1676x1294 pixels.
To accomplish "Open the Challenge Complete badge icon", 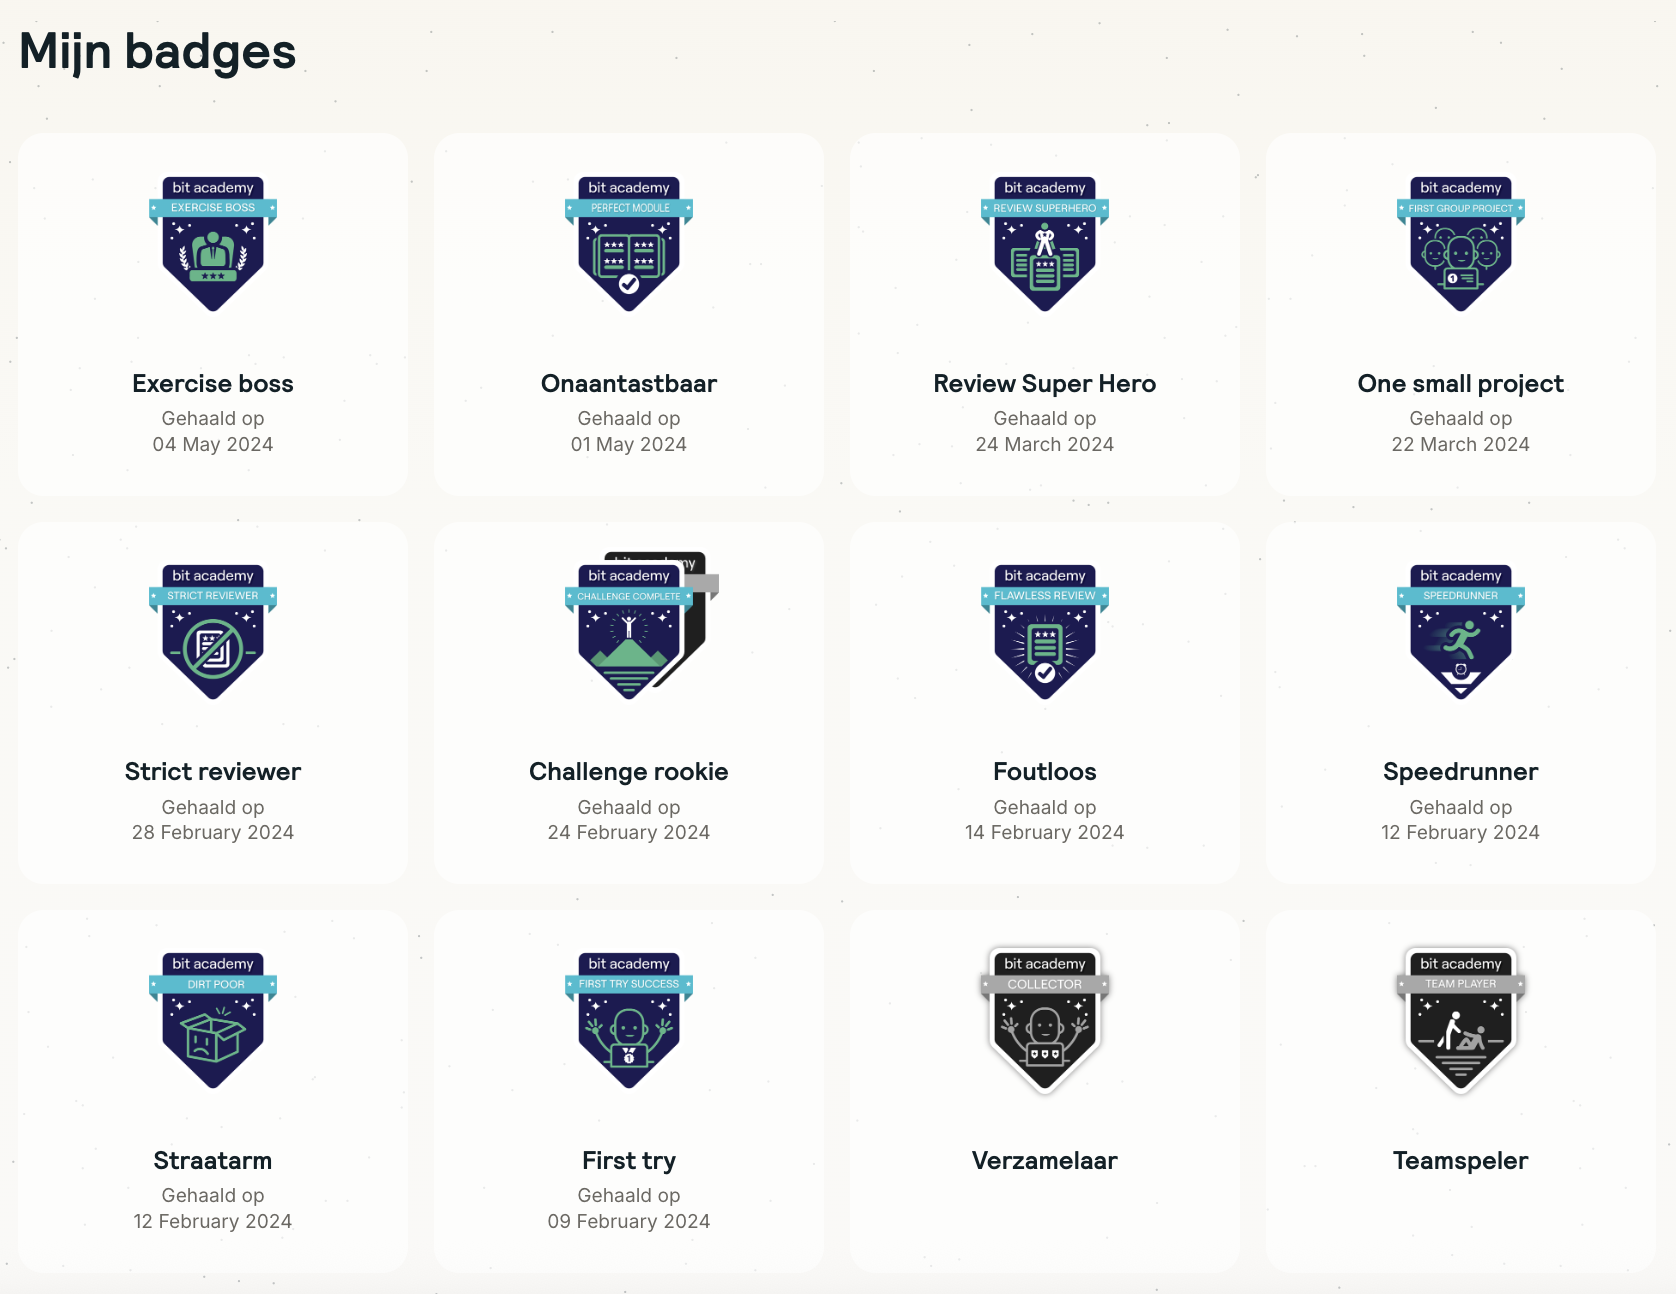I will point(629,632).
